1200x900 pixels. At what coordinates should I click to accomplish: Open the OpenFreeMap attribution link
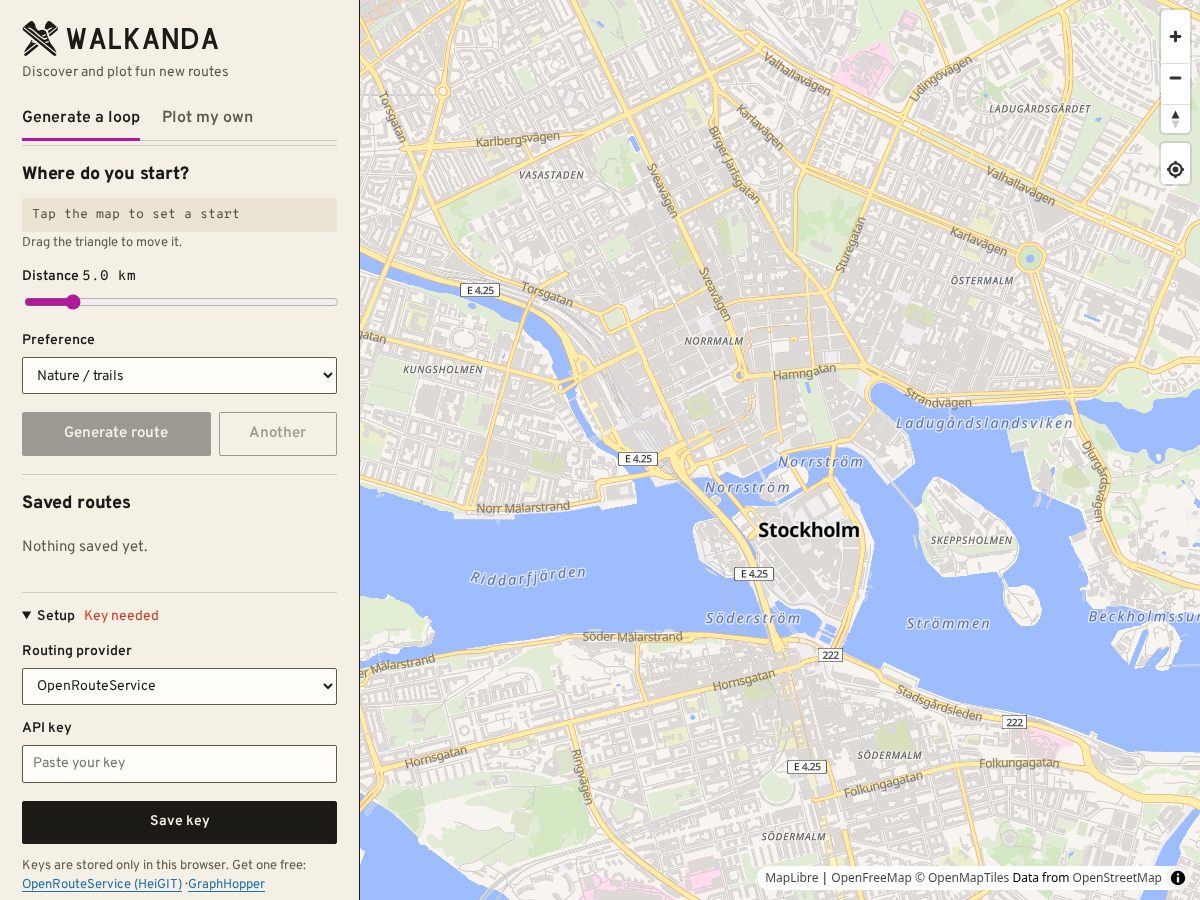coord(871,878)
